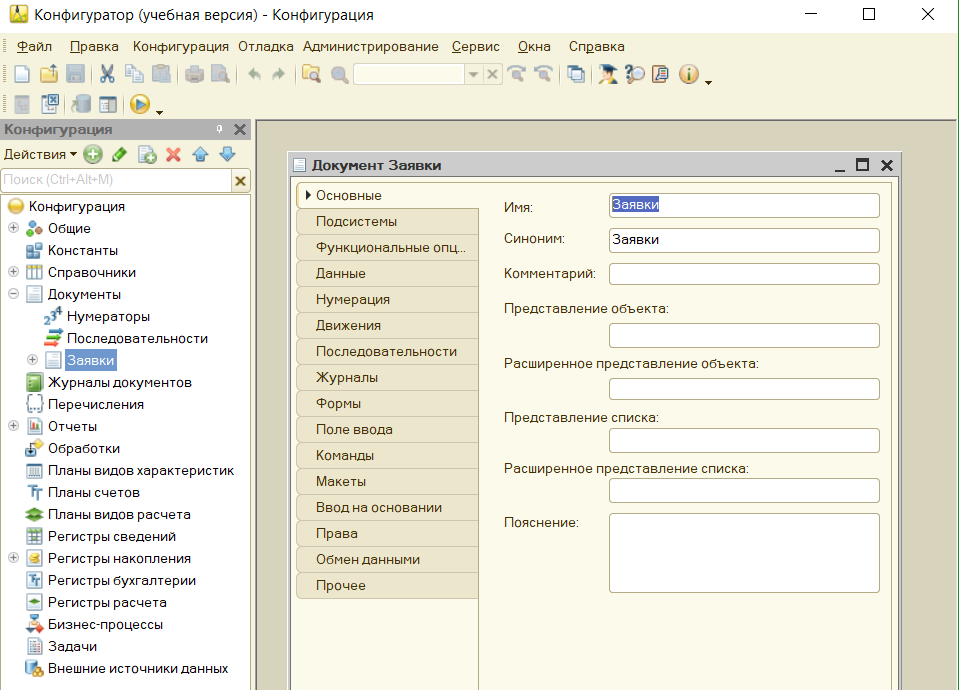Collapse the Документы tree node
This screenshot has height=690, width=959.
tap(13, 294)
